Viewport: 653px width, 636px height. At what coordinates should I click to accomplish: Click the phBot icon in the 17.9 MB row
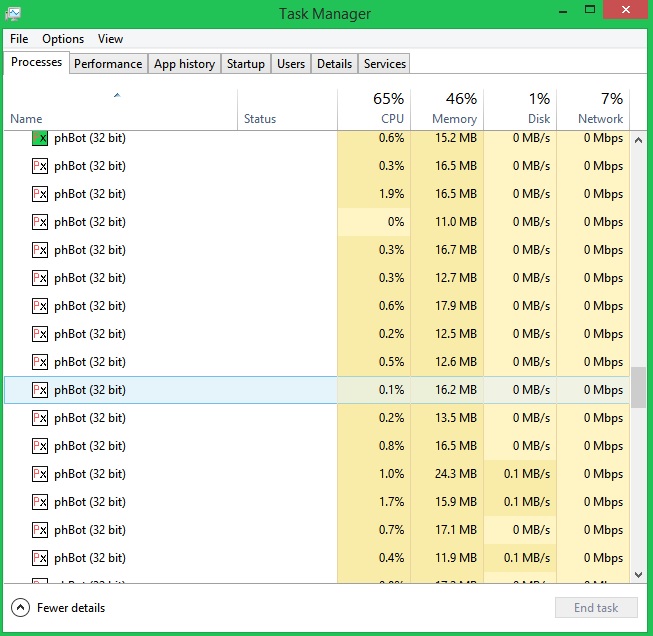point(40,306)
